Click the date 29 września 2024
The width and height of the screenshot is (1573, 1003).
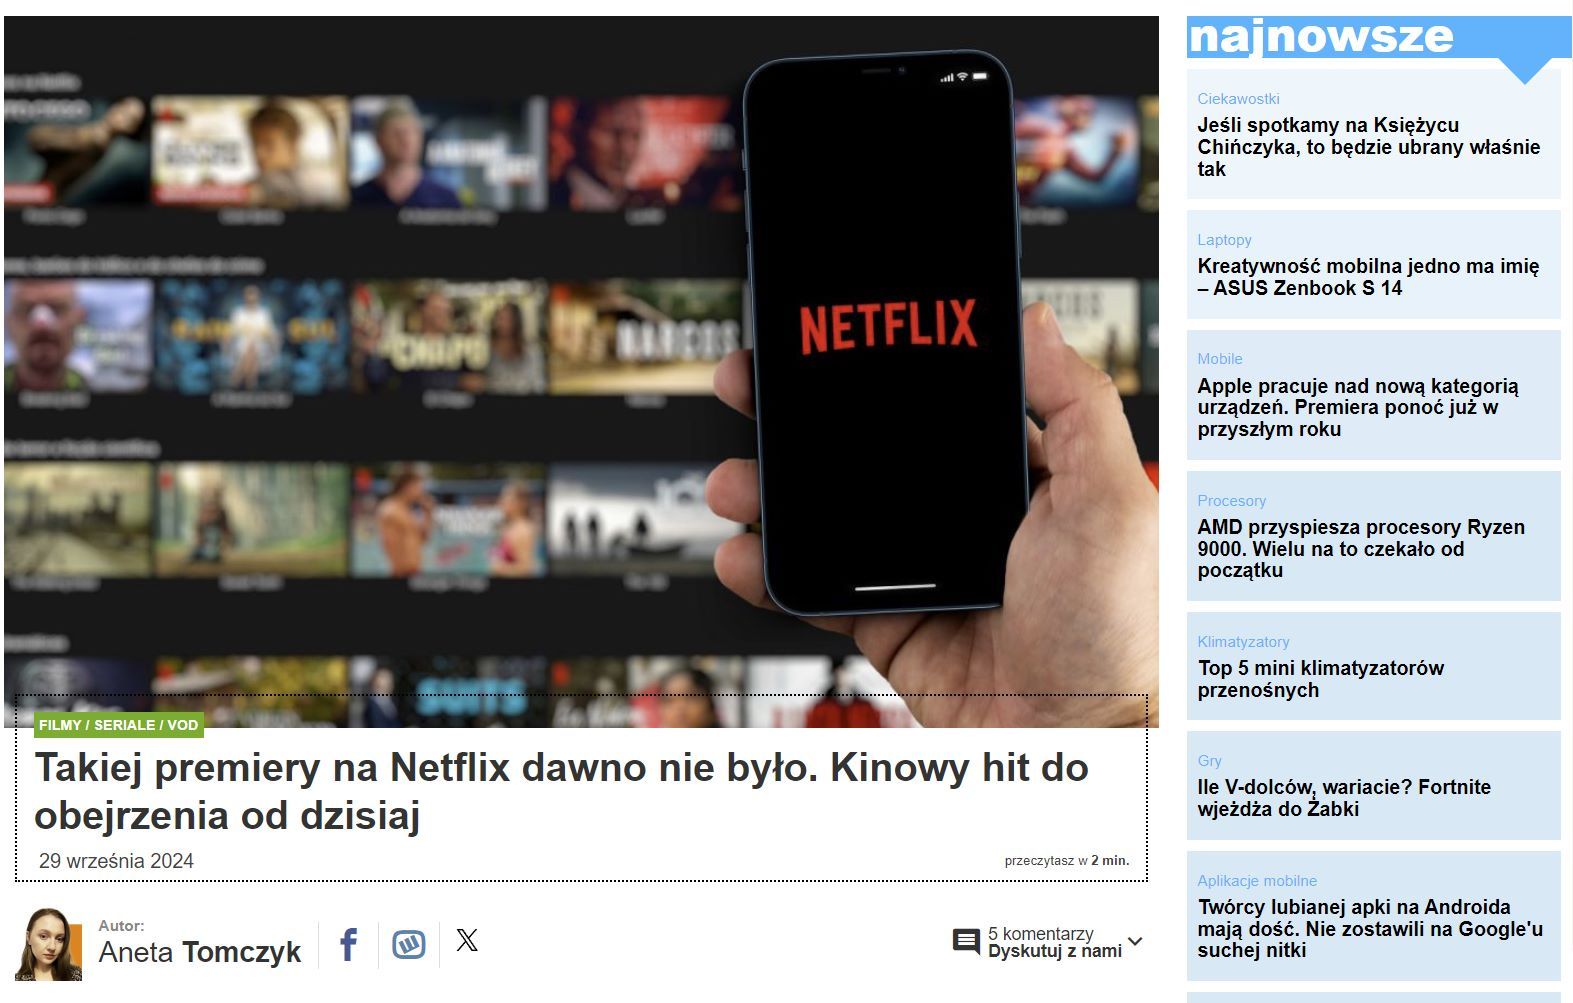pyautogui.click(x=116, y=861)
